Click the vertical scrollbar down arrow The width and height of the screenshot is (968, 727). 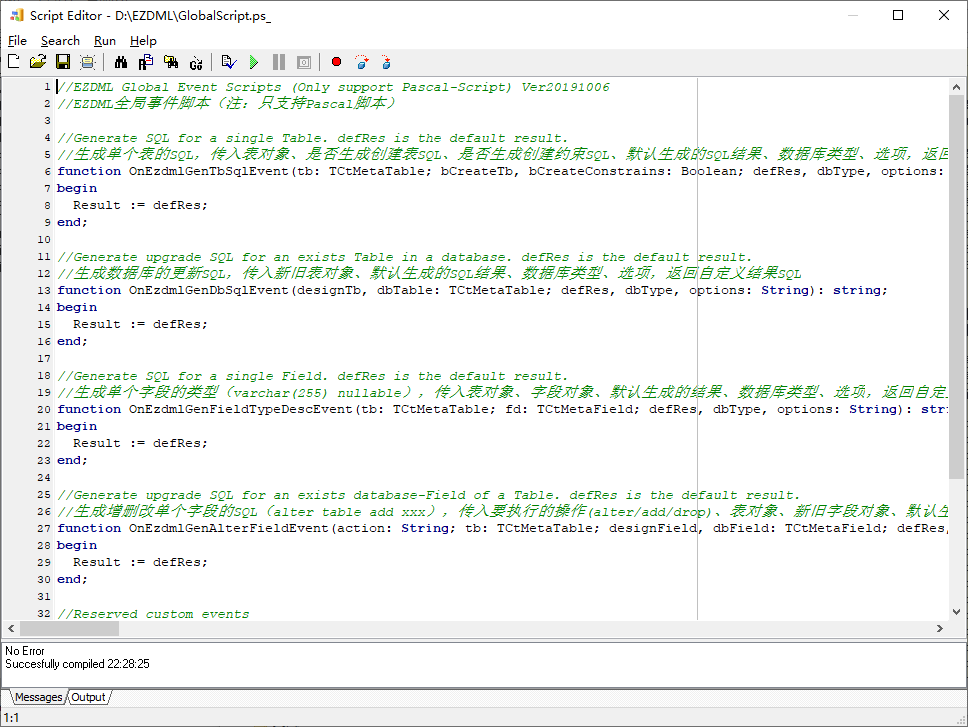[956, 612]
